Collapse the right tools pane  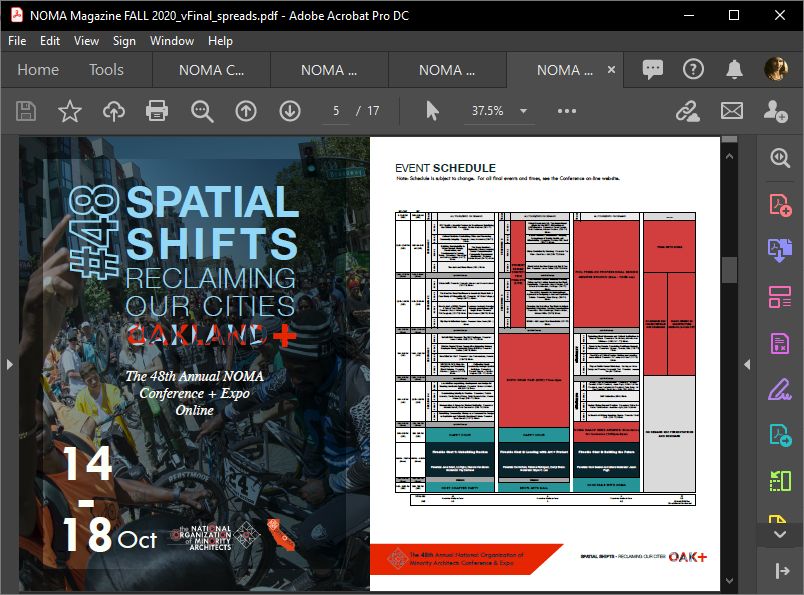pos(782,570)
